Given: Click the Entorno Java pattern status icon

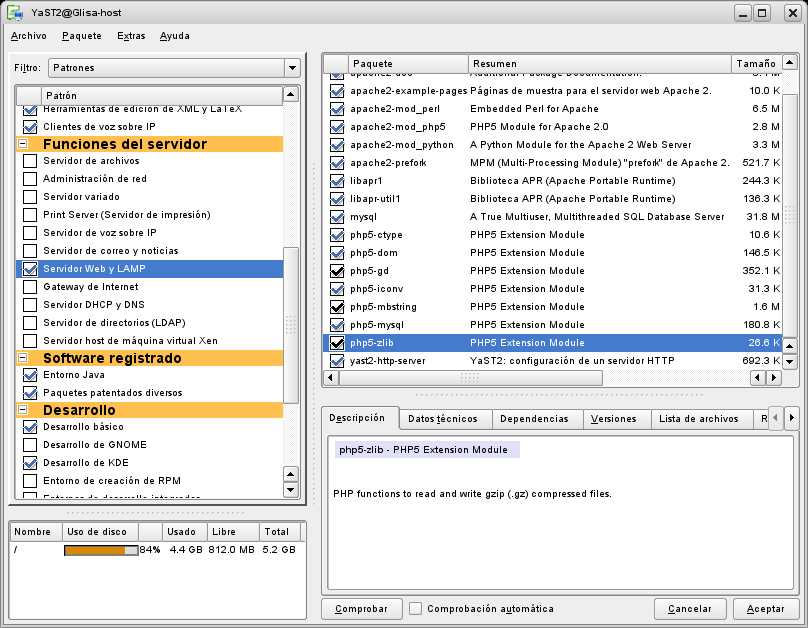Looking at the screenshot, I should point(30,375).
